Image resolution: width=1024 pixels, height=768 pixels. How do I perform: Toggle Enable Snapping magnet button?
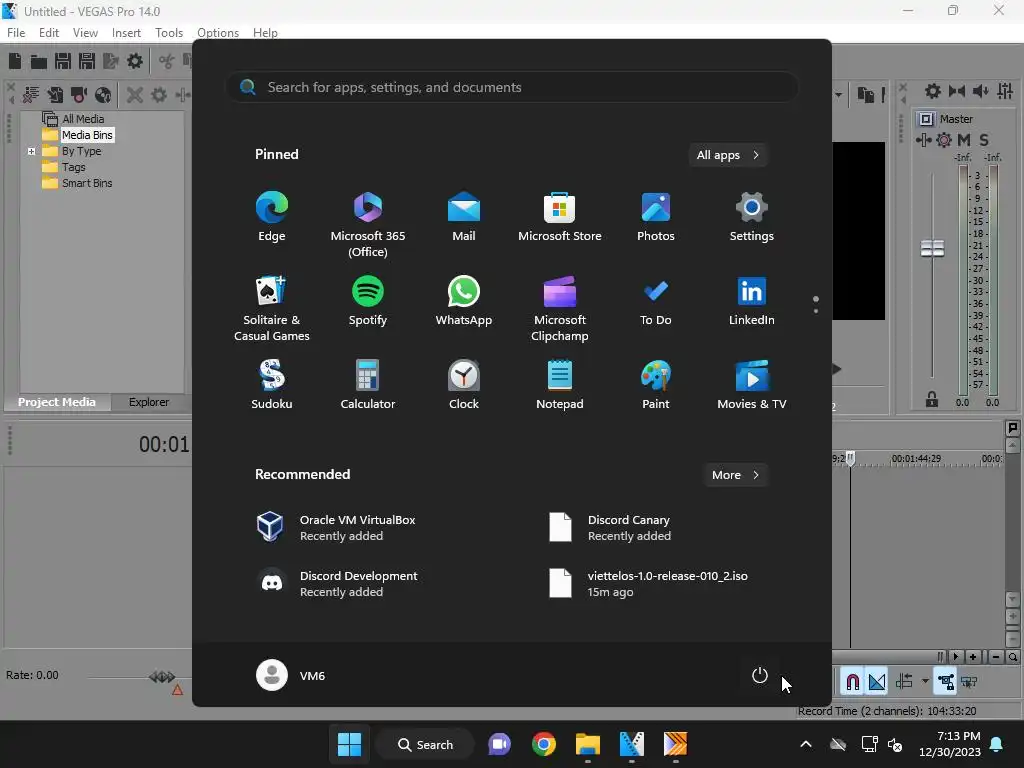(x=852, y=682)
